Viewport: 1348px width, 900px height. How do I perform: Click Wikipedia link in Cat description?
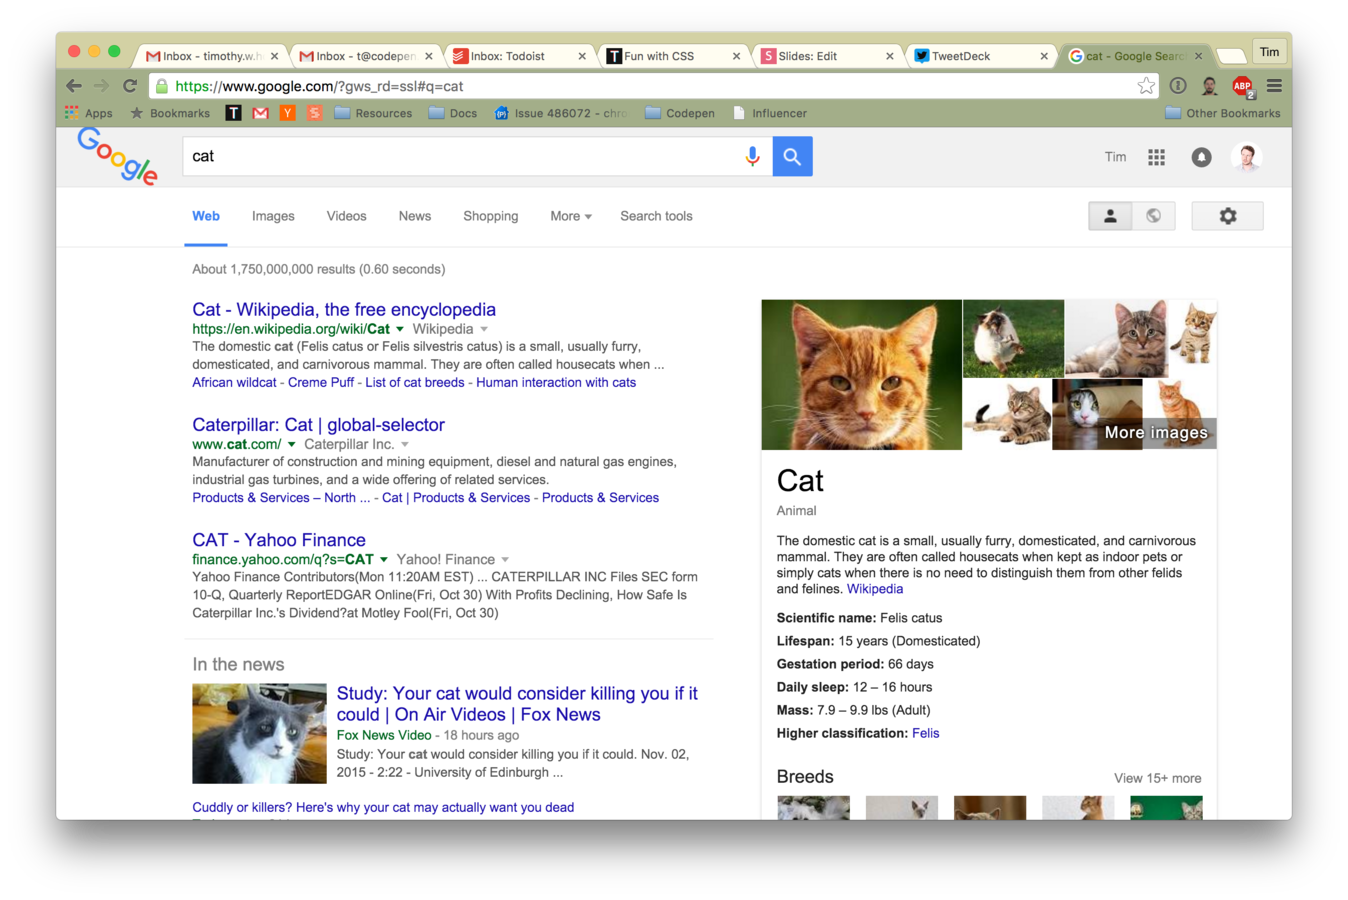(x=875, y=589)
